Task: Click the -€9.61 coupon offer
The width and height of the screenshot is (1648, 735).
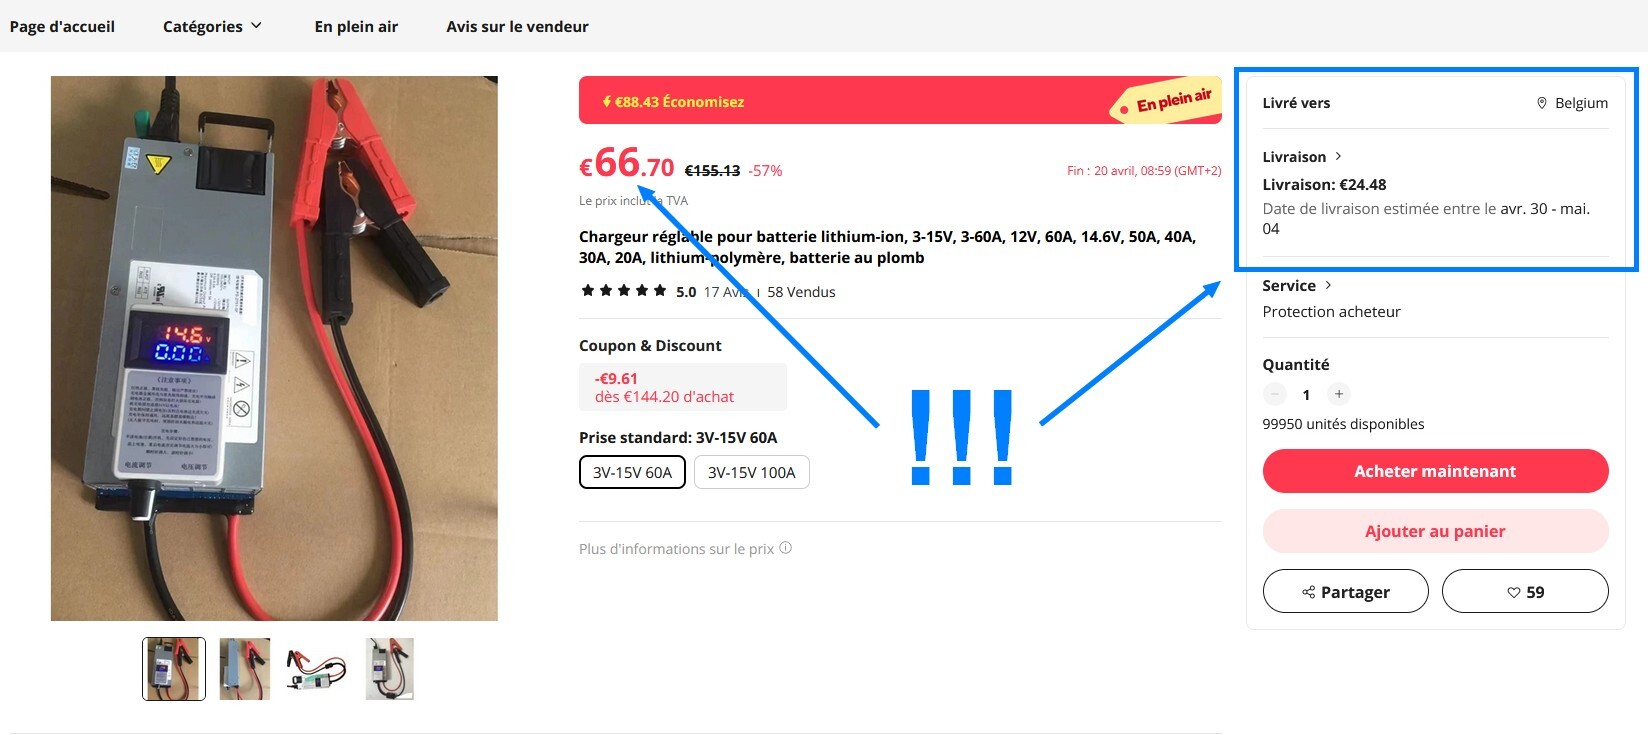Action: (x=683, y=387)
